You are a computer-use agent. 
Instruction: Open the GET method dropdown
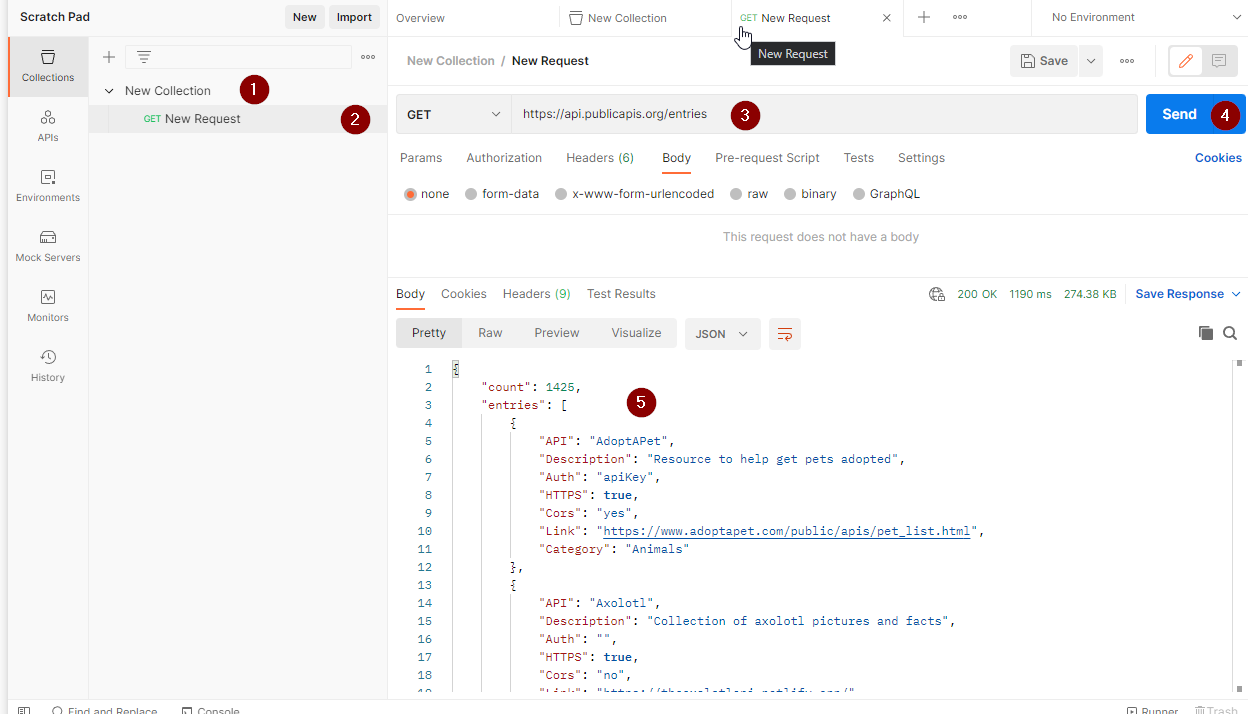[x=453, y=114]
